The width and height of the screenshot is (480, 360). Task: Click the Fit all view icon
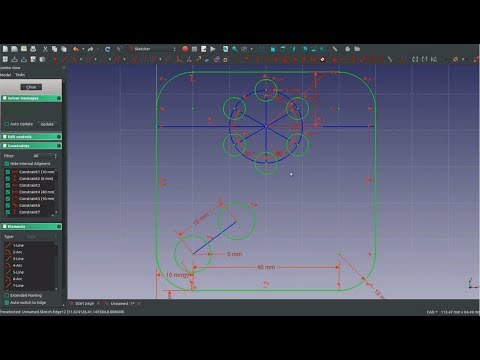(226, 49)
